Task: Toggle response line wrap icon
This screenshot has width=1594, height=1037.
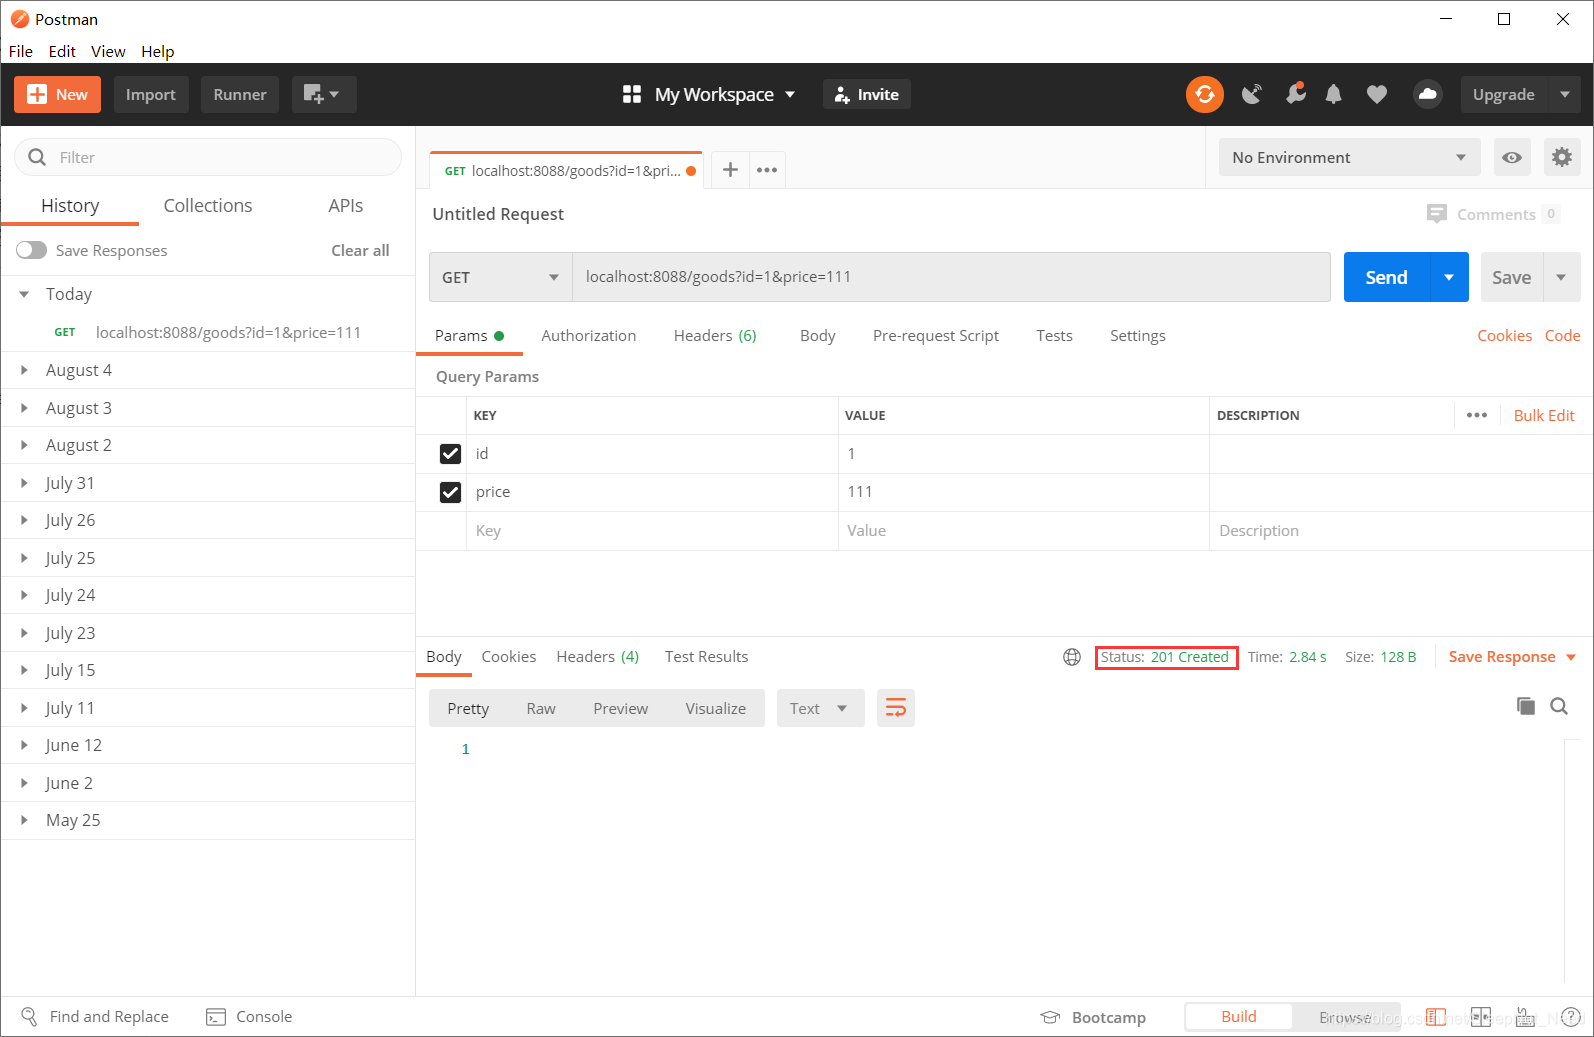Action: click(x=896, y=708)
